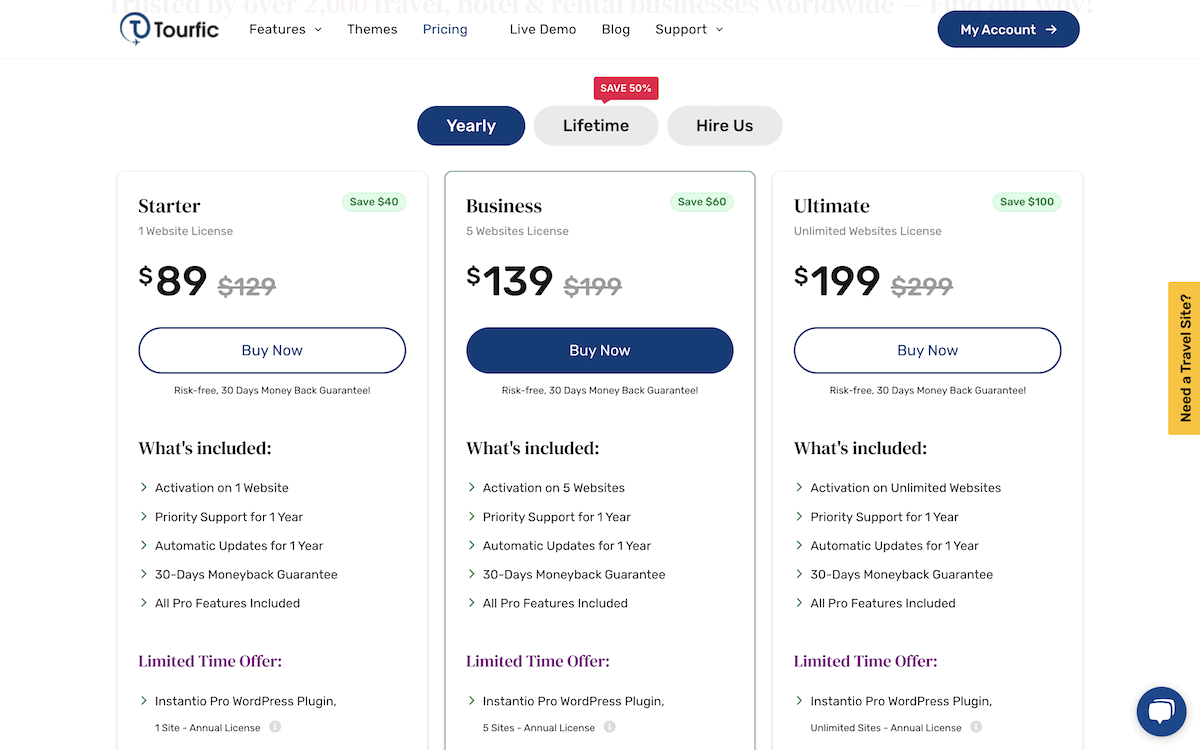Expand the Support dropdown menu
This screenshot has width=1200, height=750.
point(689,29)
